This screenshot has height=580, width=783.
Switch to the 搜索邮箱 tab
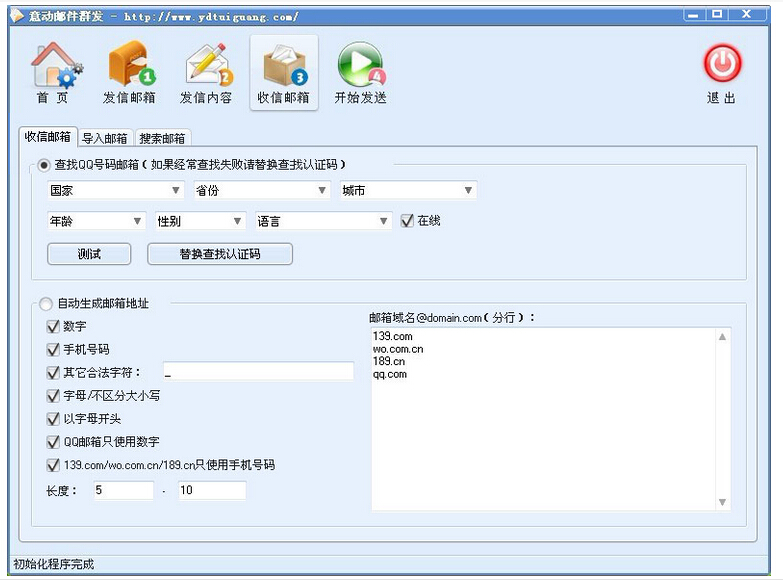(x=163, y=138)
